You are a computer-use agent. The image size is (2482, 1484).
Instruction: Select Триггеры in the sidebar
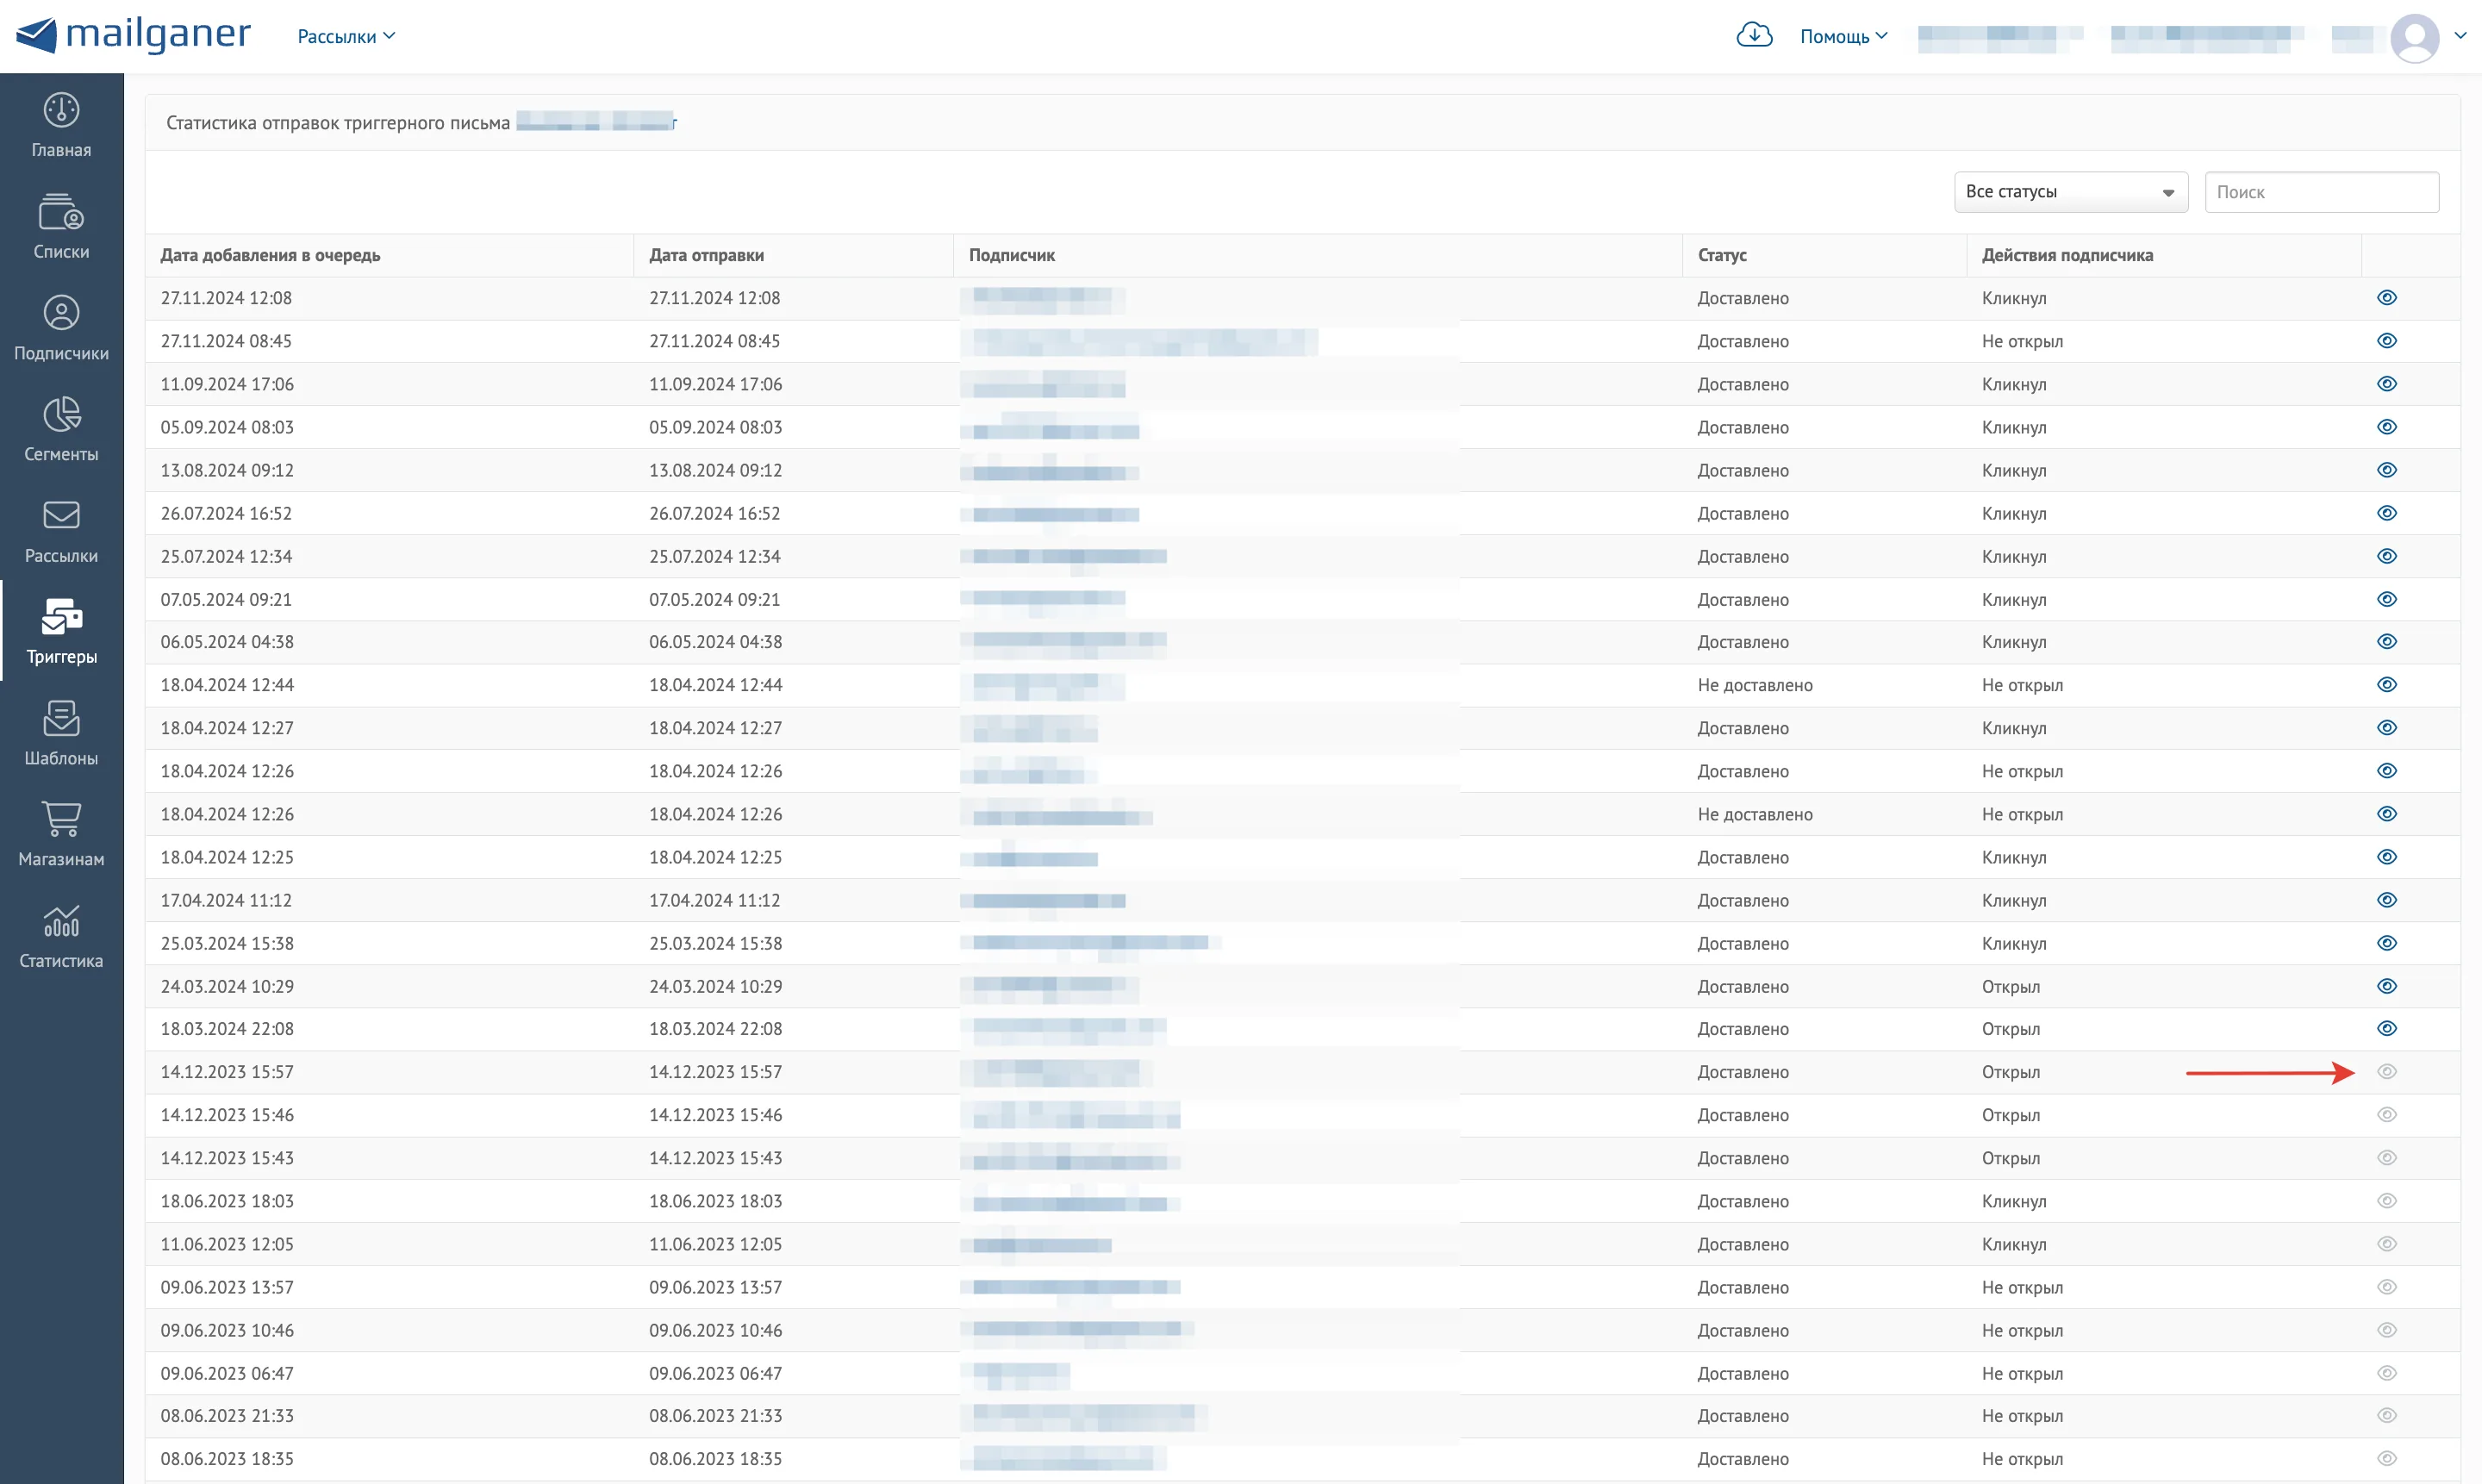click(61, 631)
